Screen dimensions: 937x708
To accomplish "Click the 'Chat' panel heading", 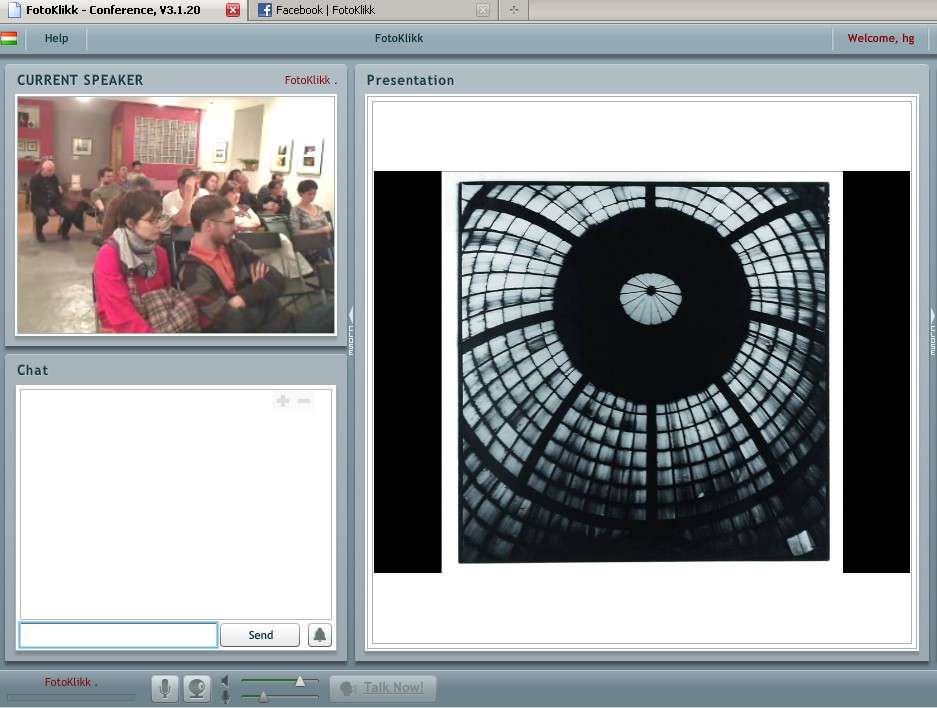I will 33,370.
